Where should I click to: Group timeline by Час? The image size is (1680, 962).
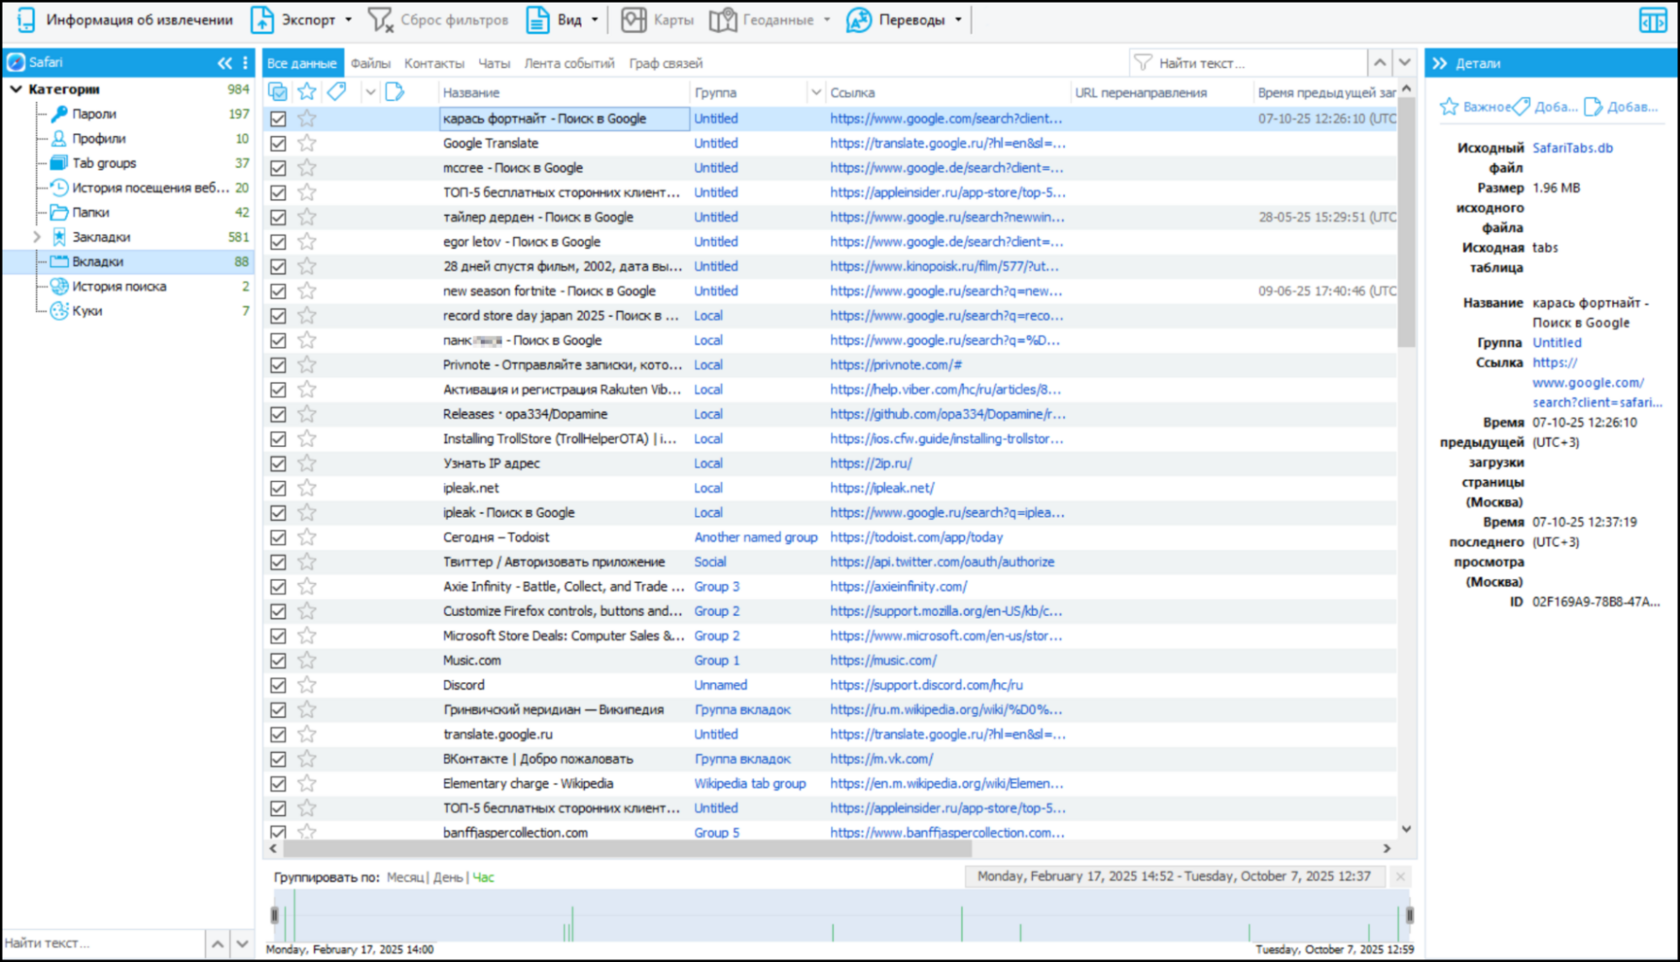coord(483,877)
